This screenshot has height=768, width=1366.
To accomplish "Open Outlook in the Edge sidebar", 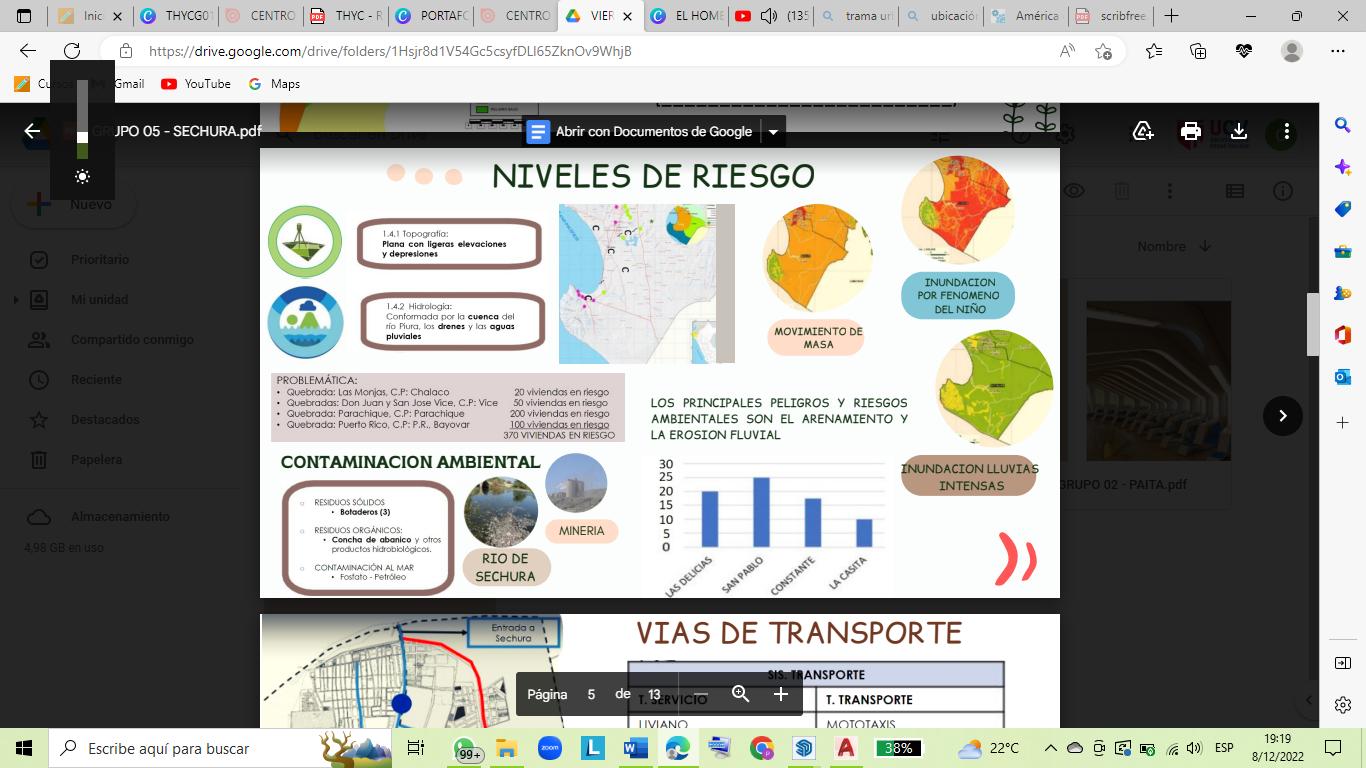I will 1343,378.
